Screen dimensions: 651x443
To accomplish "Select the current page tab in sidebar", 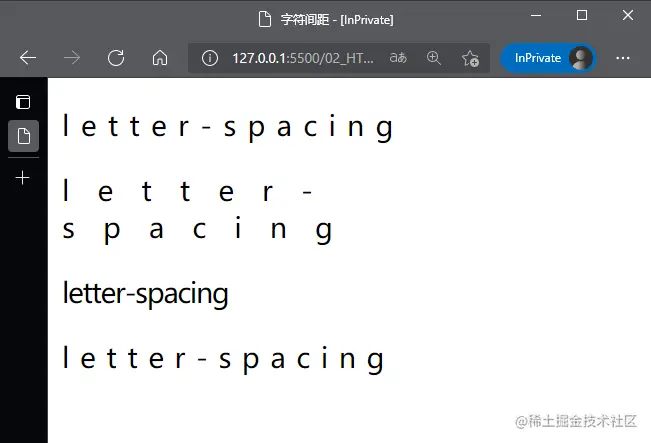I will [23, 136].
